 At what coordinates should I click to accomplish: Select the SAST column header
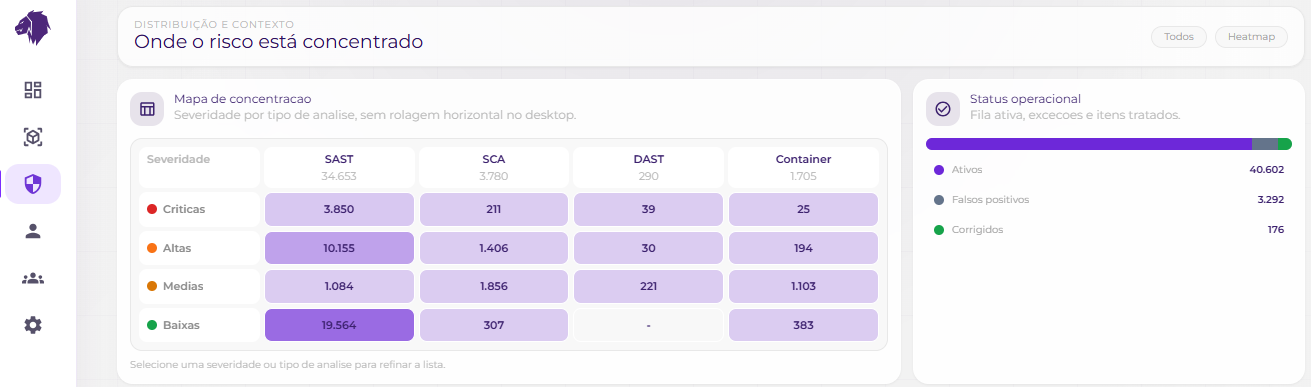pos(339,167)
